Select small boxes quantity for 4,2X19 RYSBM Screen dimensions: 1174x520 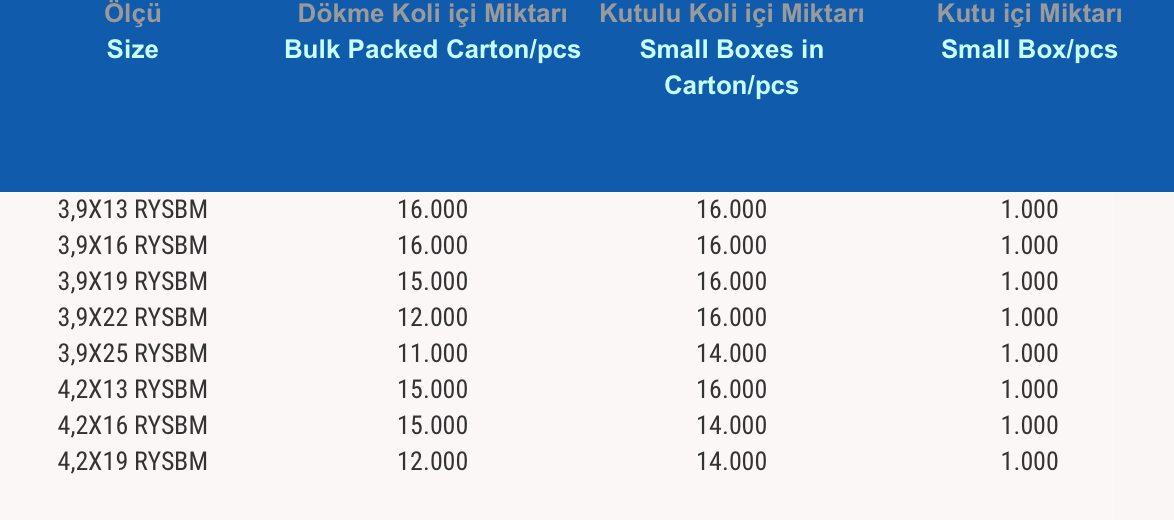coord(731,462)
